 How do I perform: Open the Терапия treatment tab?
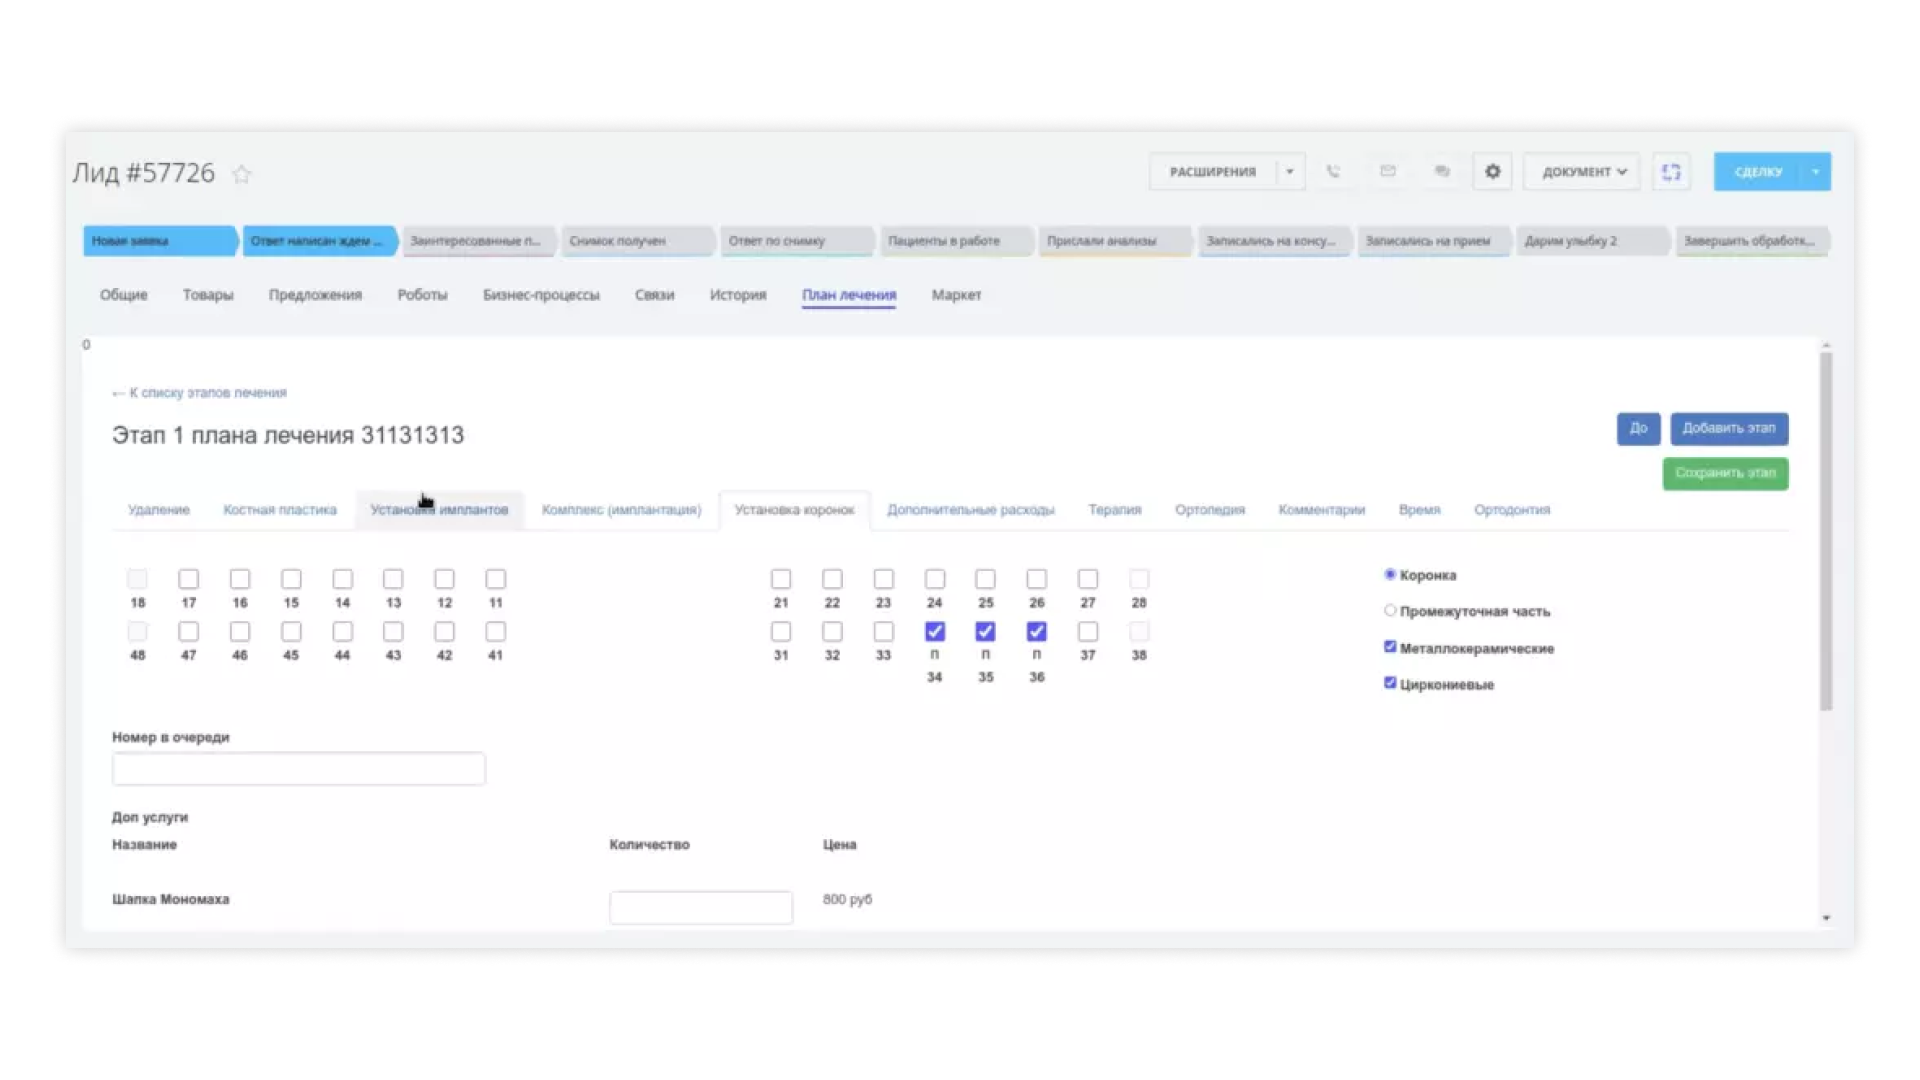[1114, 510]
